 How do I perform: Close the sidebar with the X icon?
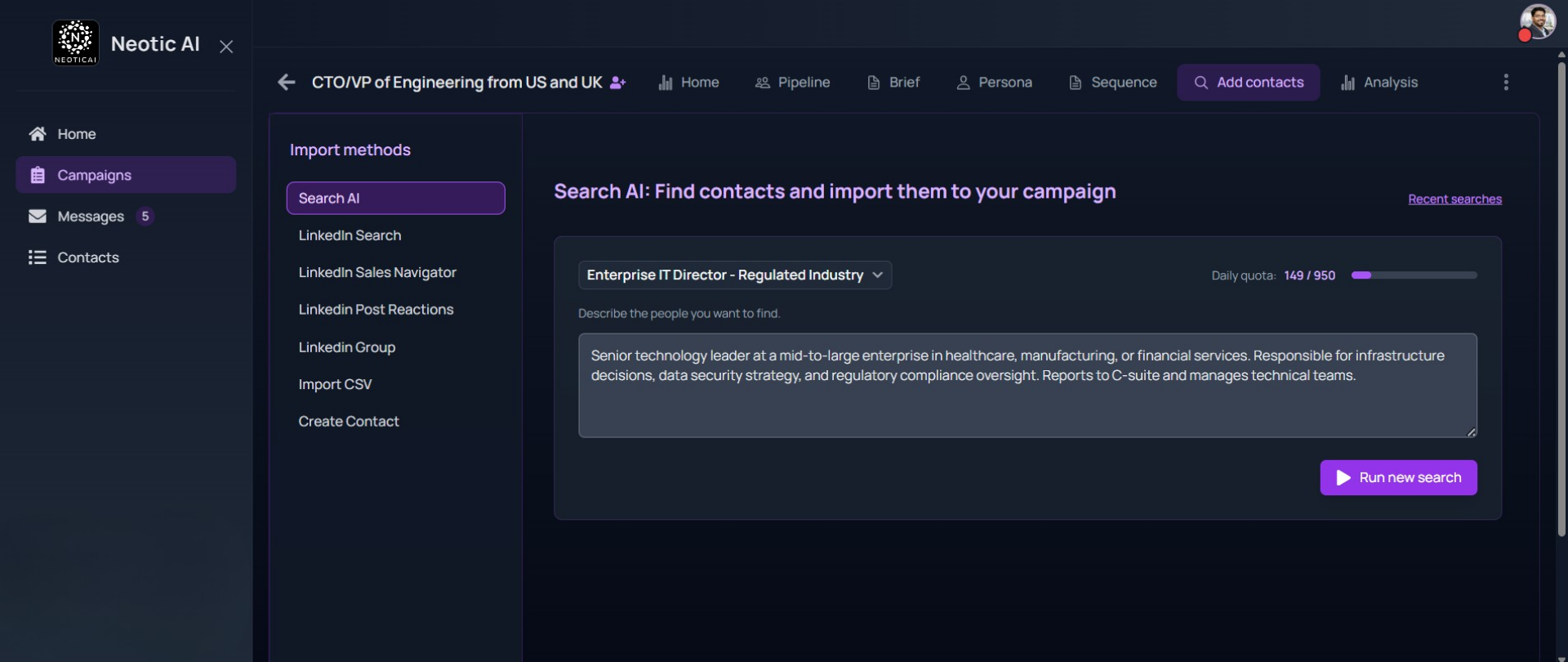pos(227,46)
